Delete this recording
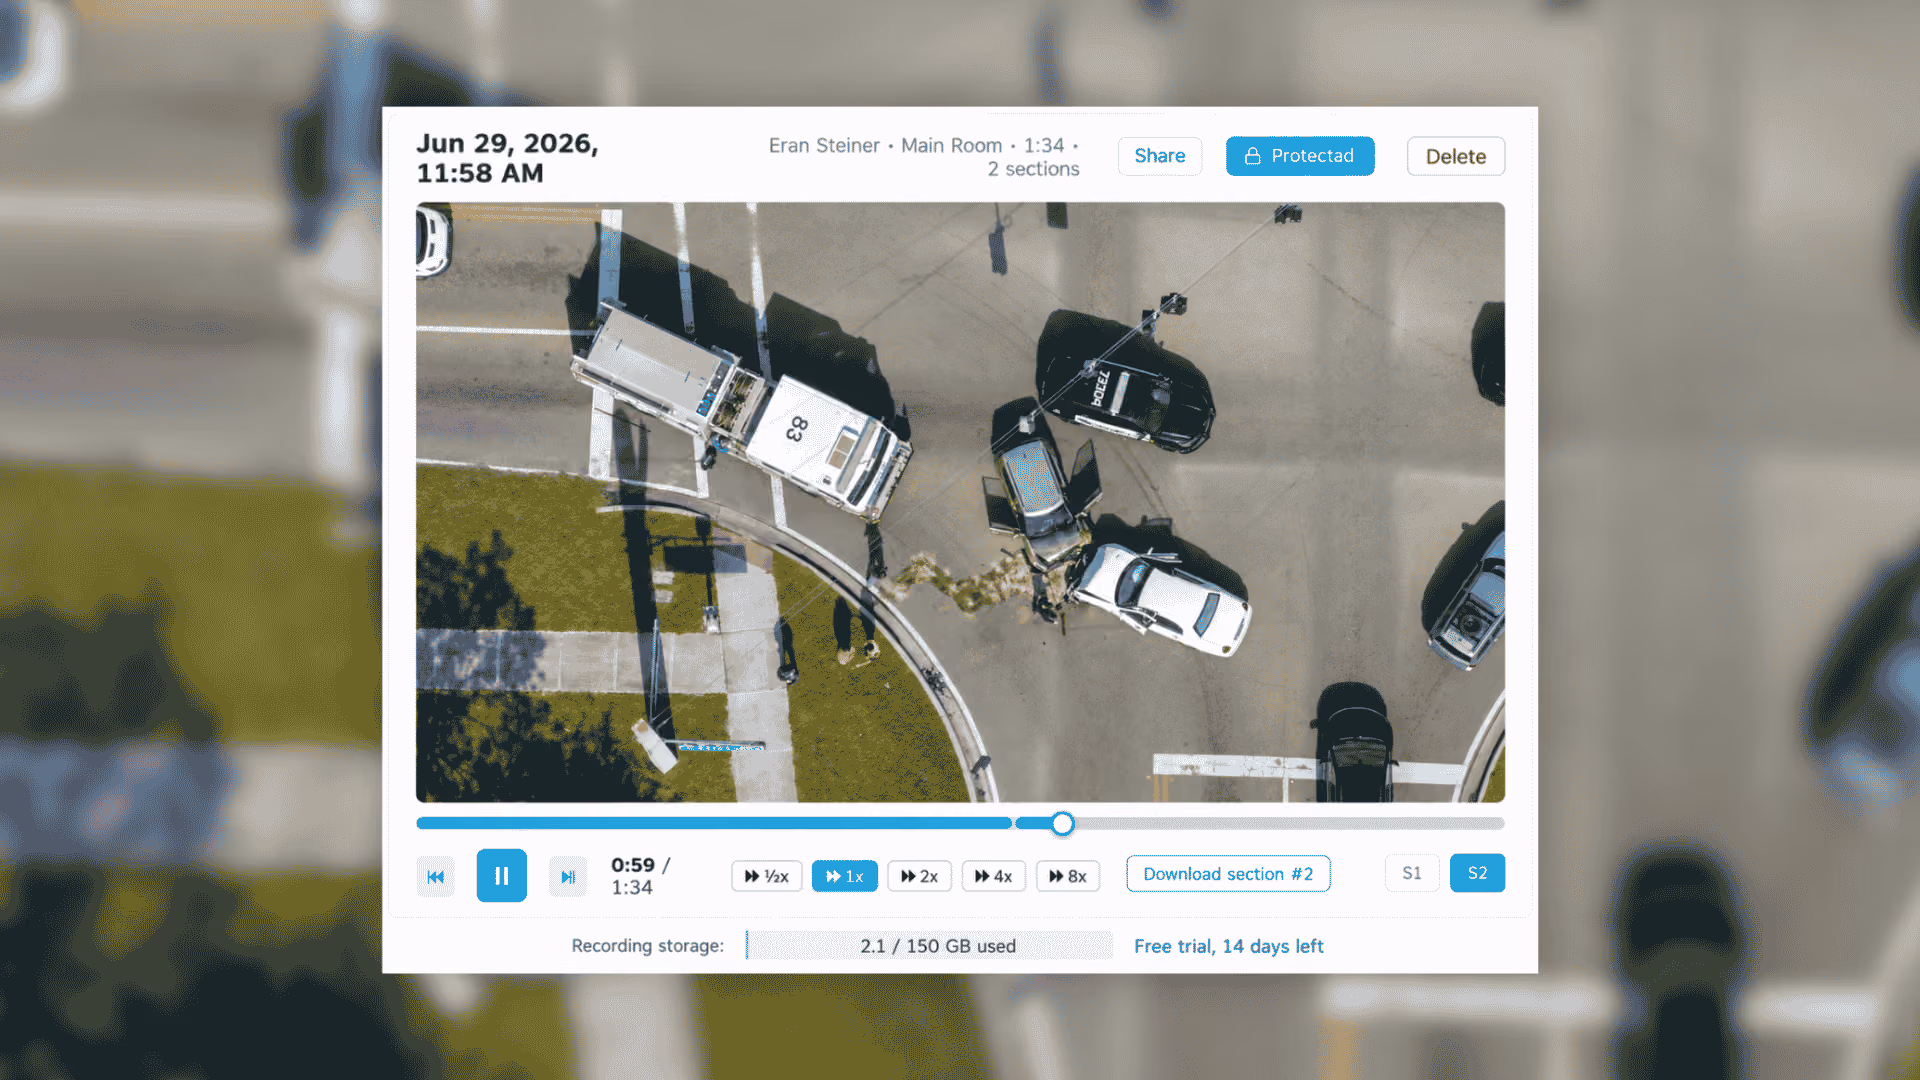The height and width of the screenshot is (1080, 1920). pyautogui.click(x=1456, y=156)
